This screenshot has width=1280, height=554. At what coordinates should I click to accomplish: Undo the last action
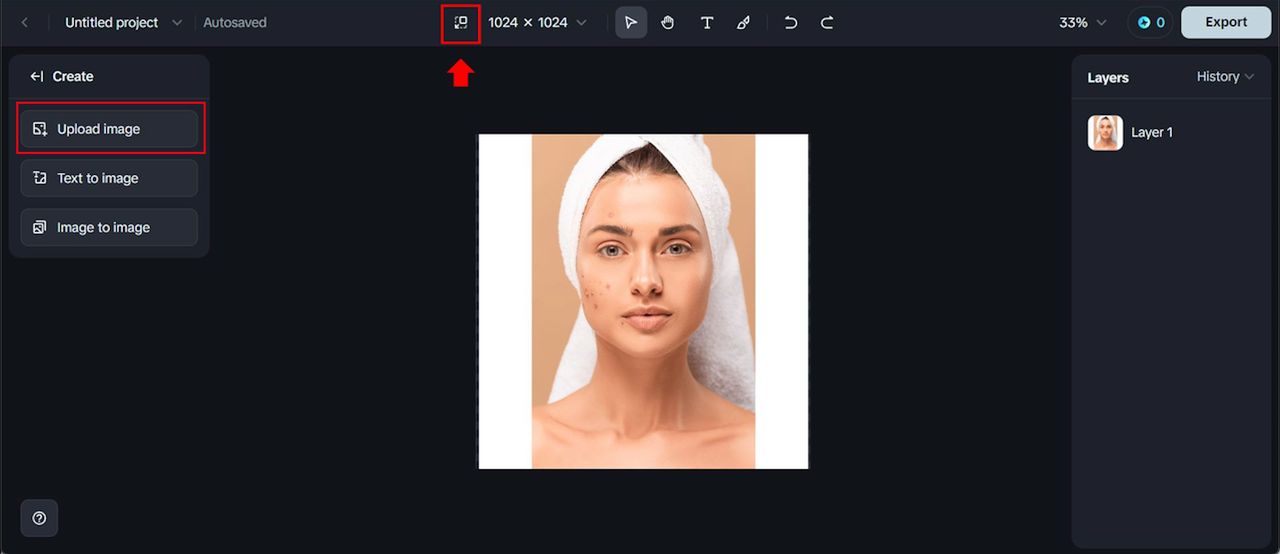click(790, 22)
